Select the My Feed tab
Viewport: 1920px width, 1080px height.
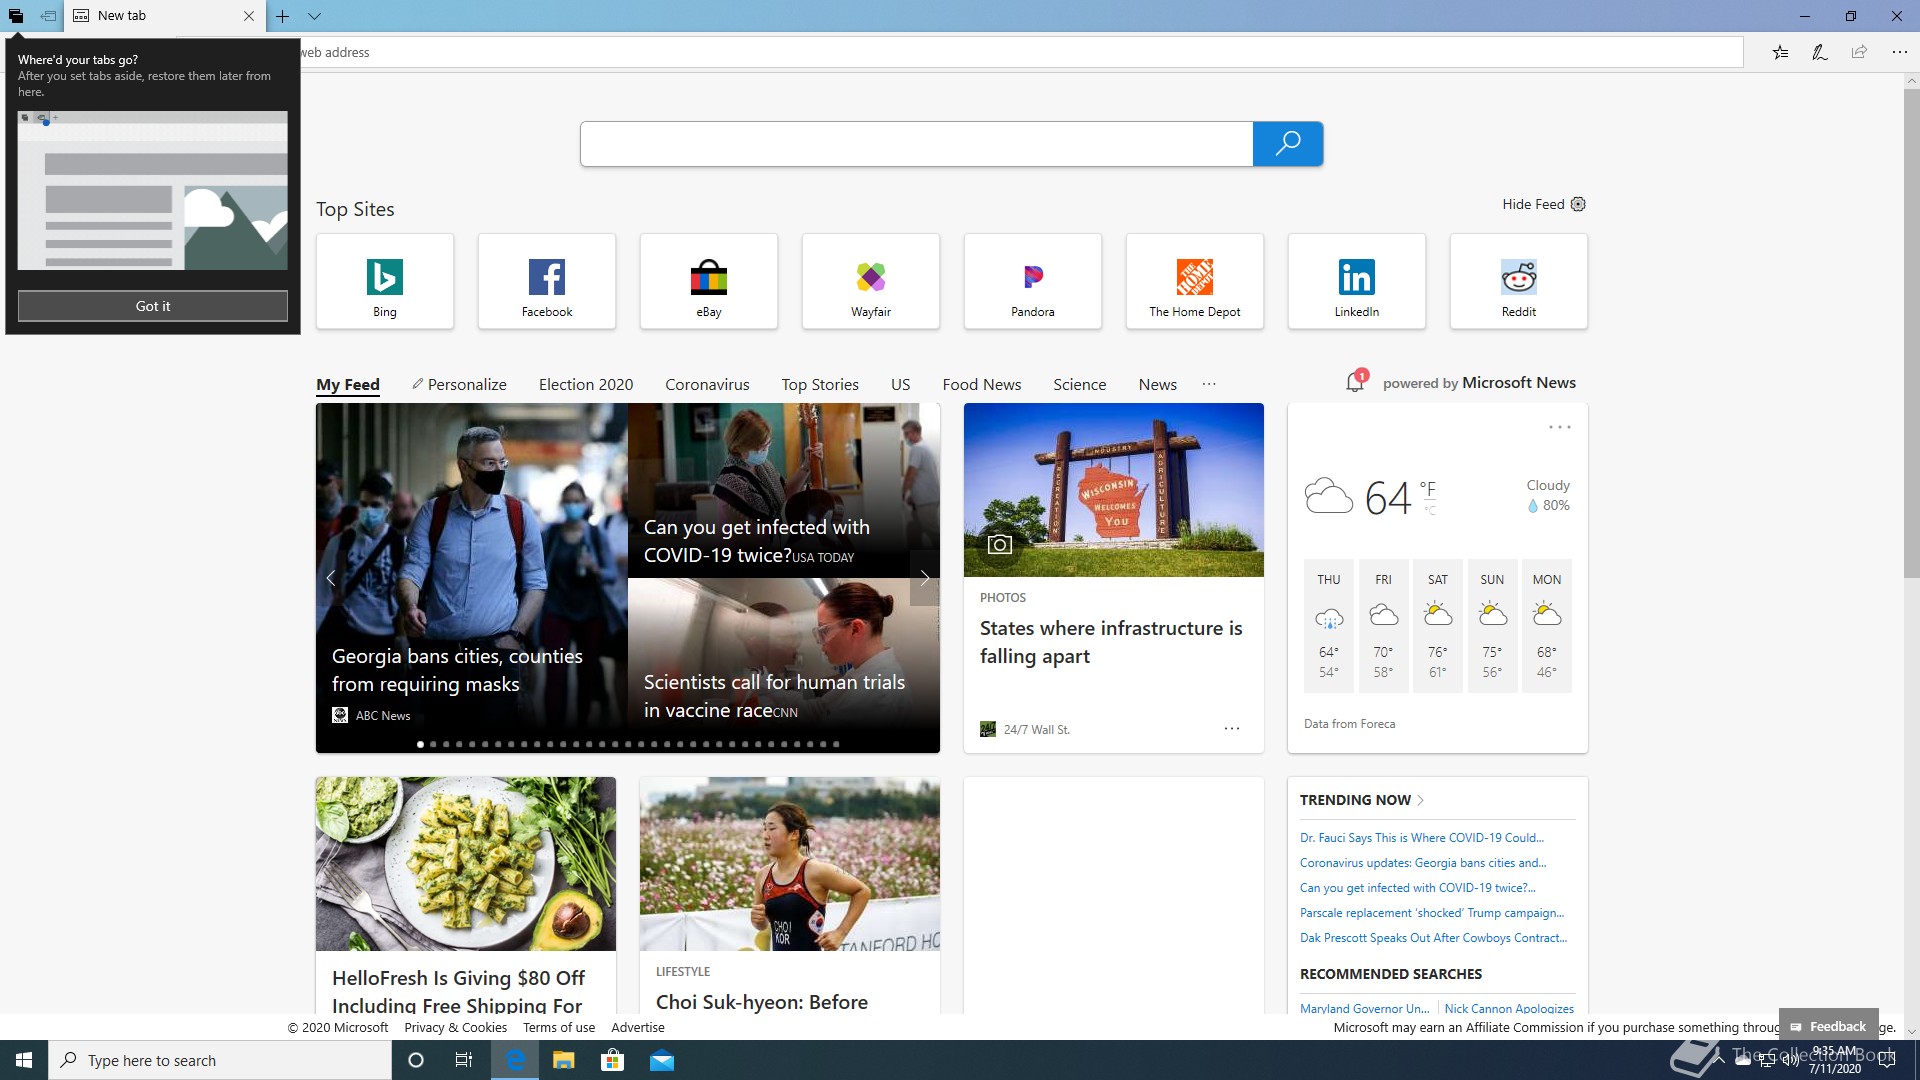click(348, 385)
